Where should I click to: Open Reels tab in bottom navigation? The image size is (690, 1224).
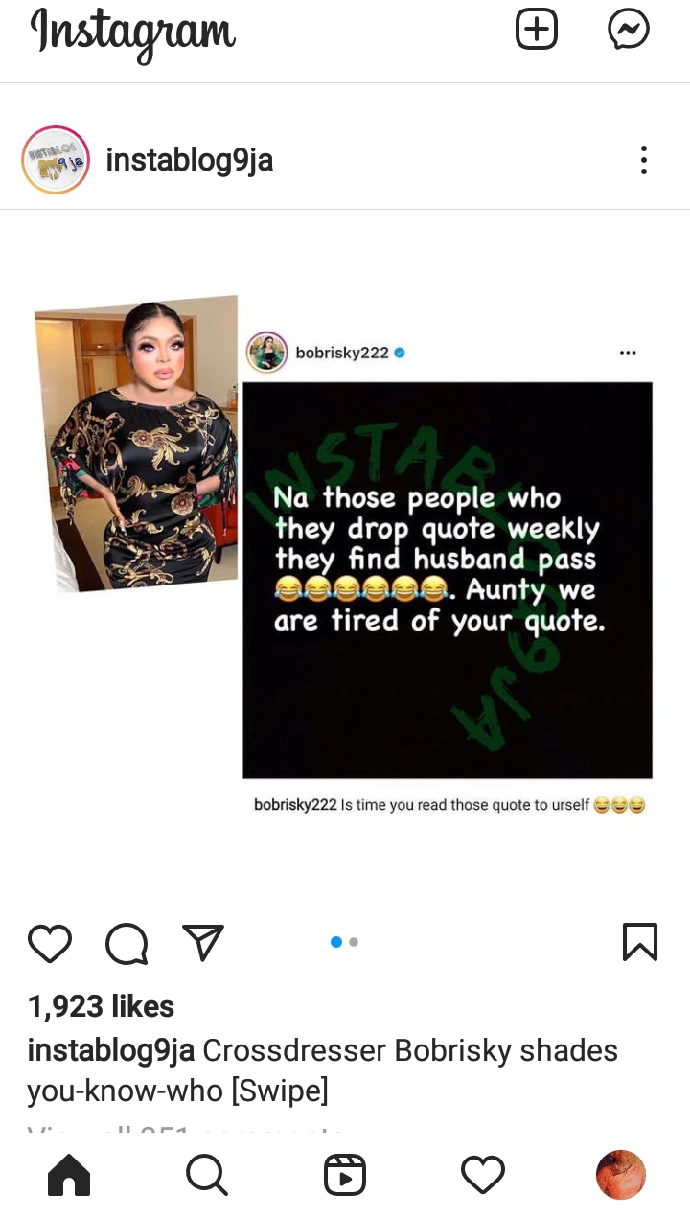click(345, 1176)
